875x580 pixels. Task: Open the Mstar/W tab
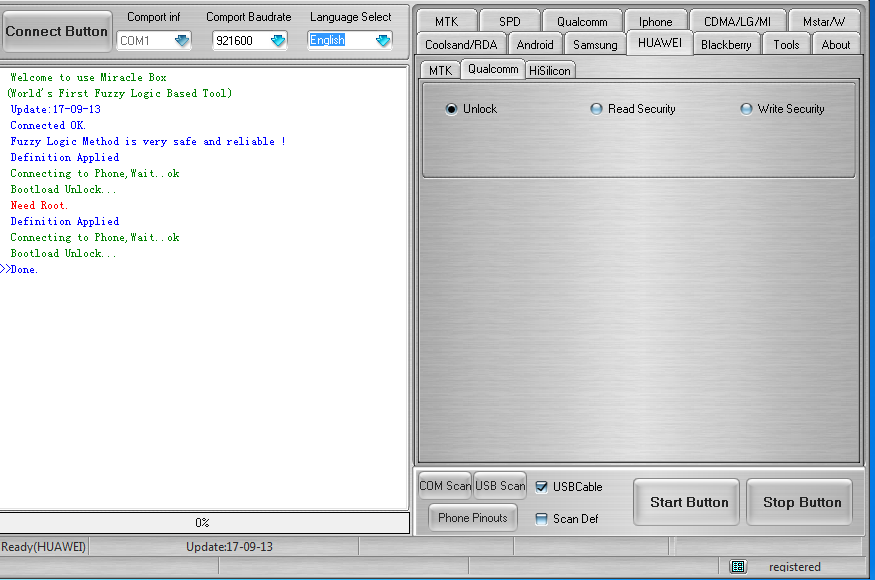pyautogui.click(x=824, y=21)
